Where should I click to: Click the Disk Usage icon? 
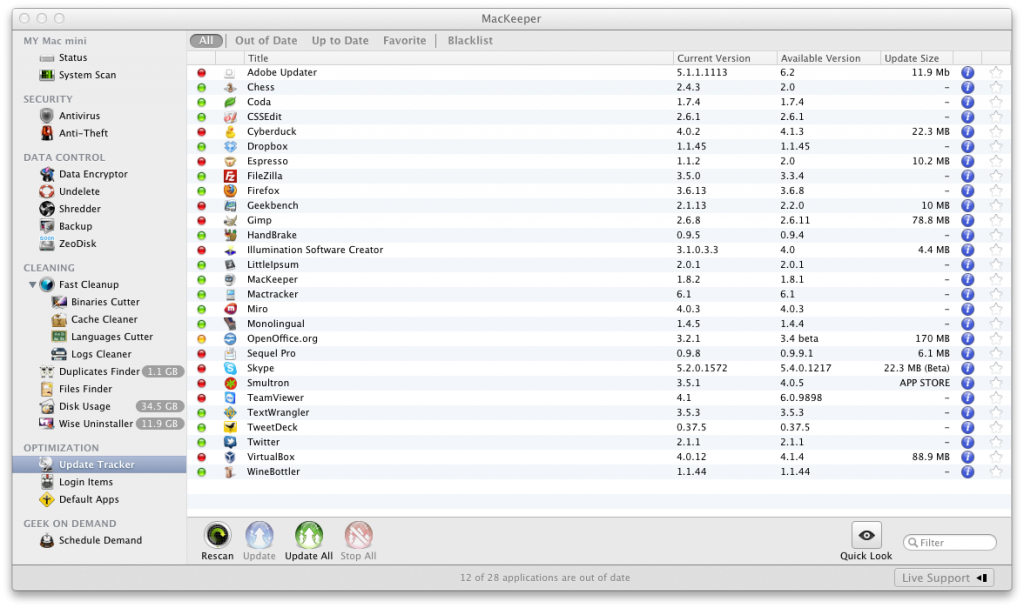[x=46, y=406]
